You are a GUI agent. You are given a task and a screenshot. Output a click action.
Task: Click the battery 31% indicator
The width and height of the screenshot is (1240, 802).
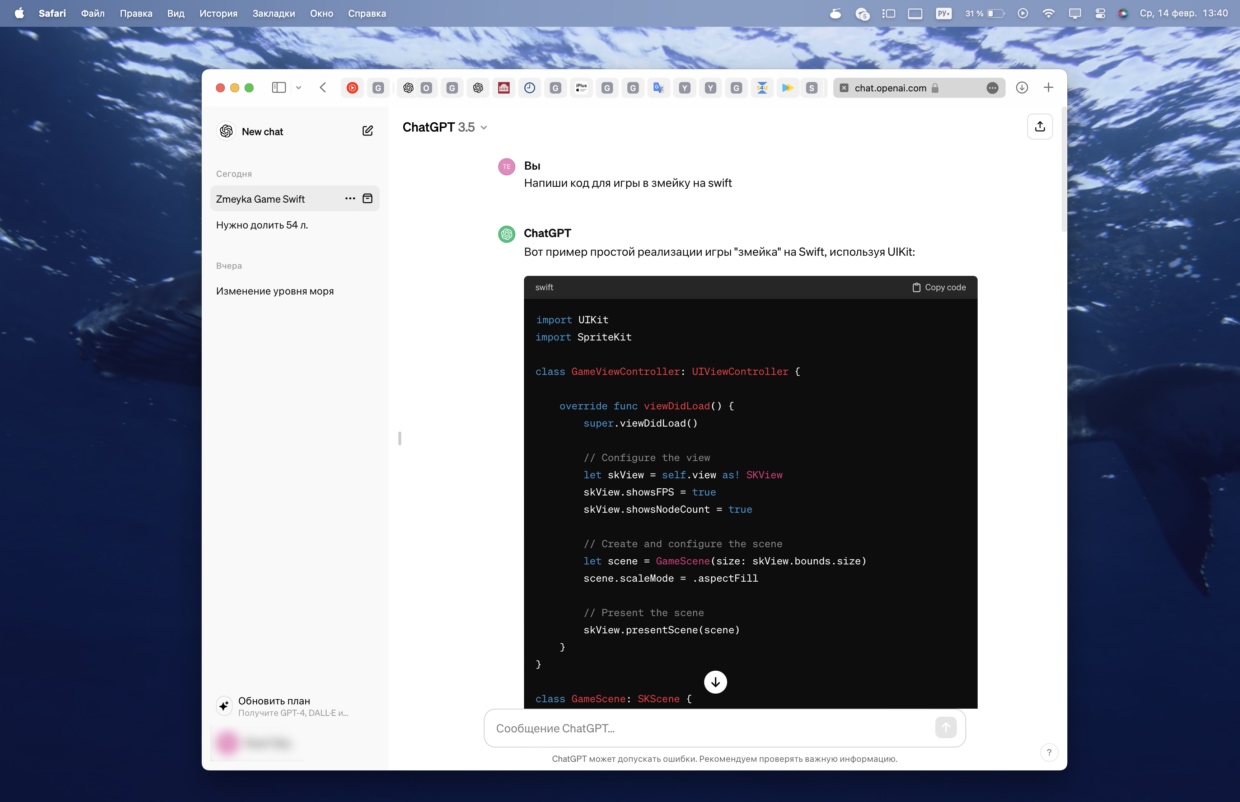point(984,13)
